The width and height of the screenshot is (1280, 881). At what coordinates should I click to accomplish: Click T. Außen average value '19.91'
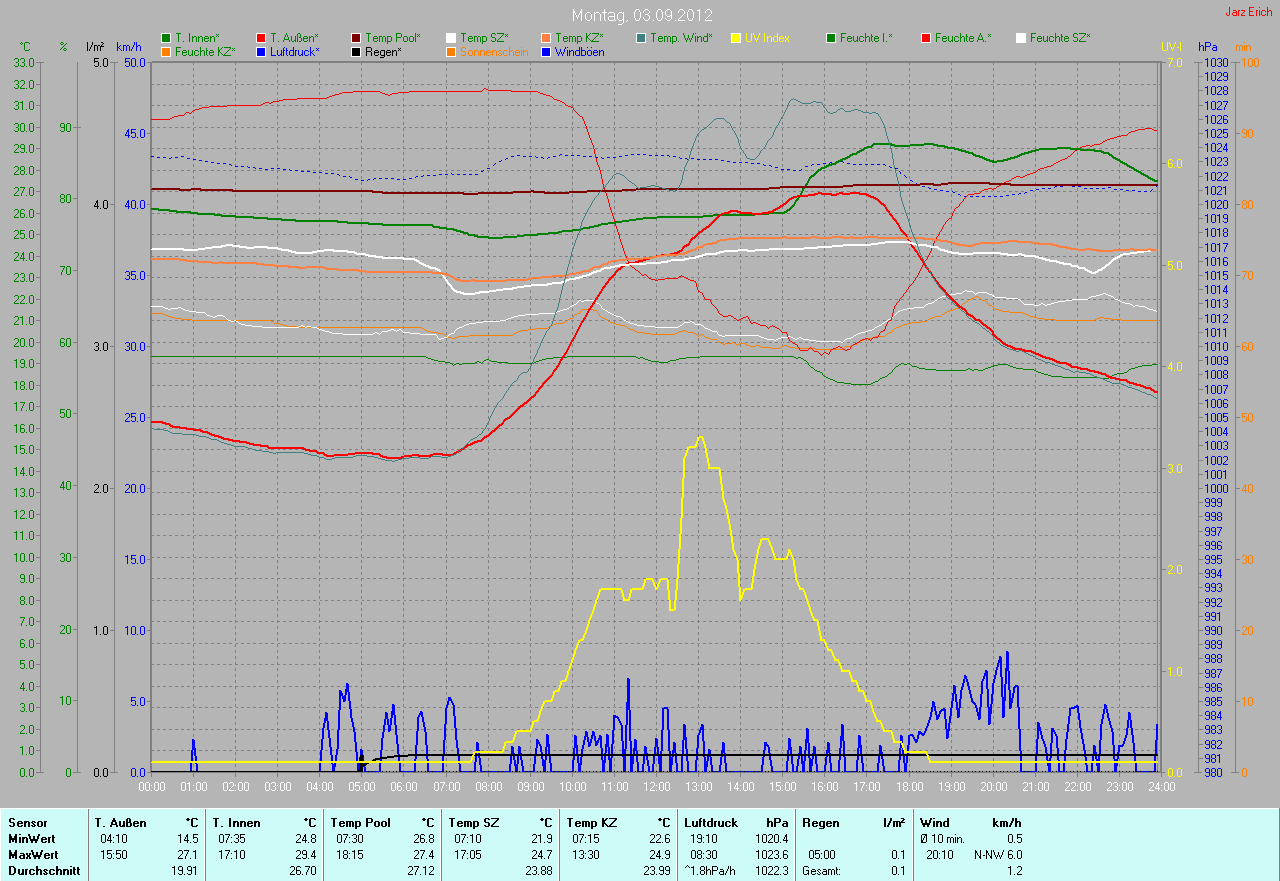184,871
